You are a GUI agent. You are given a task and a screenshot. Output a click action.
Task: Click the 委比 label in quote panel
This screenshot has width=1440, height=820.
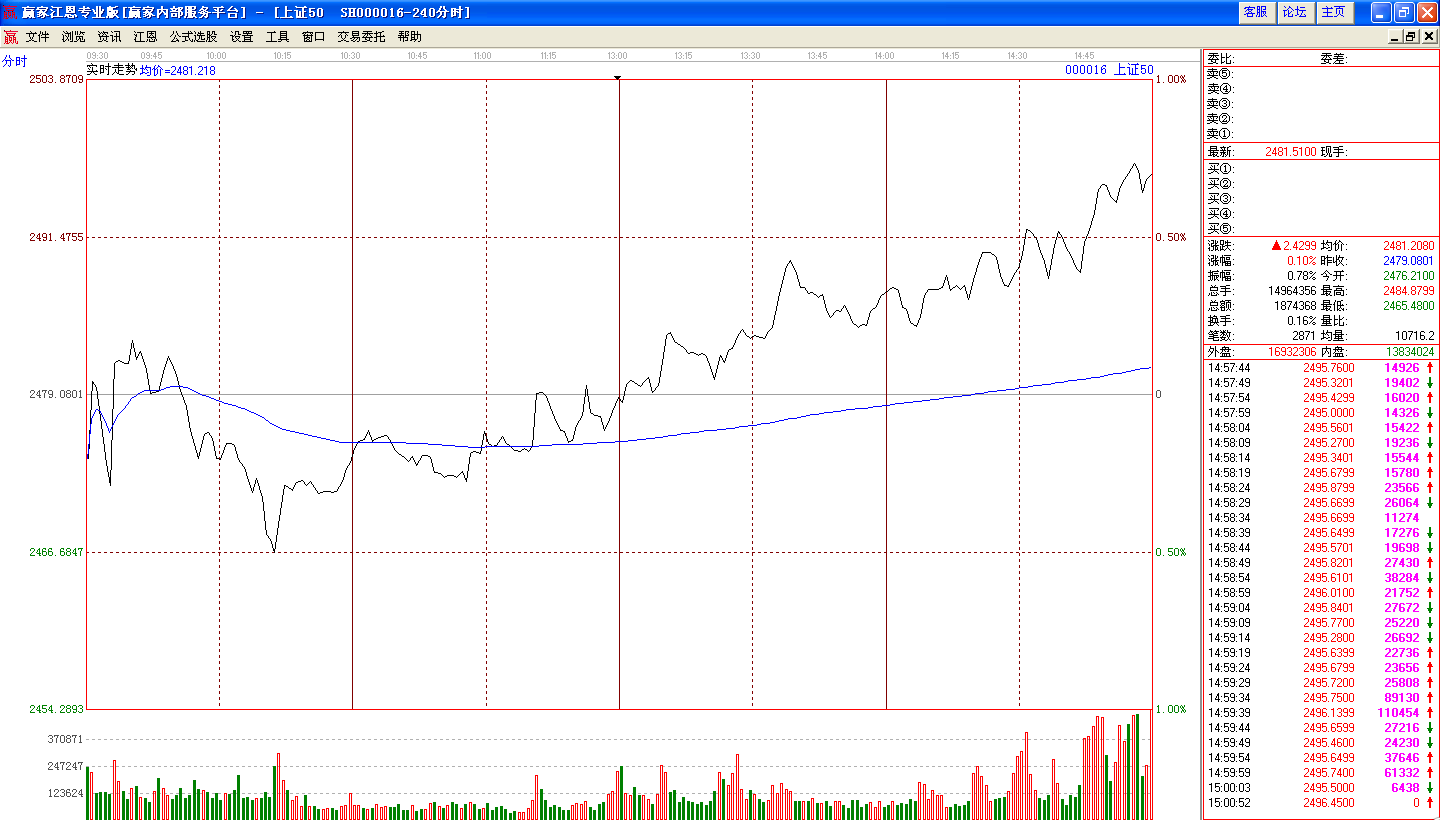tap(1221, 59)
